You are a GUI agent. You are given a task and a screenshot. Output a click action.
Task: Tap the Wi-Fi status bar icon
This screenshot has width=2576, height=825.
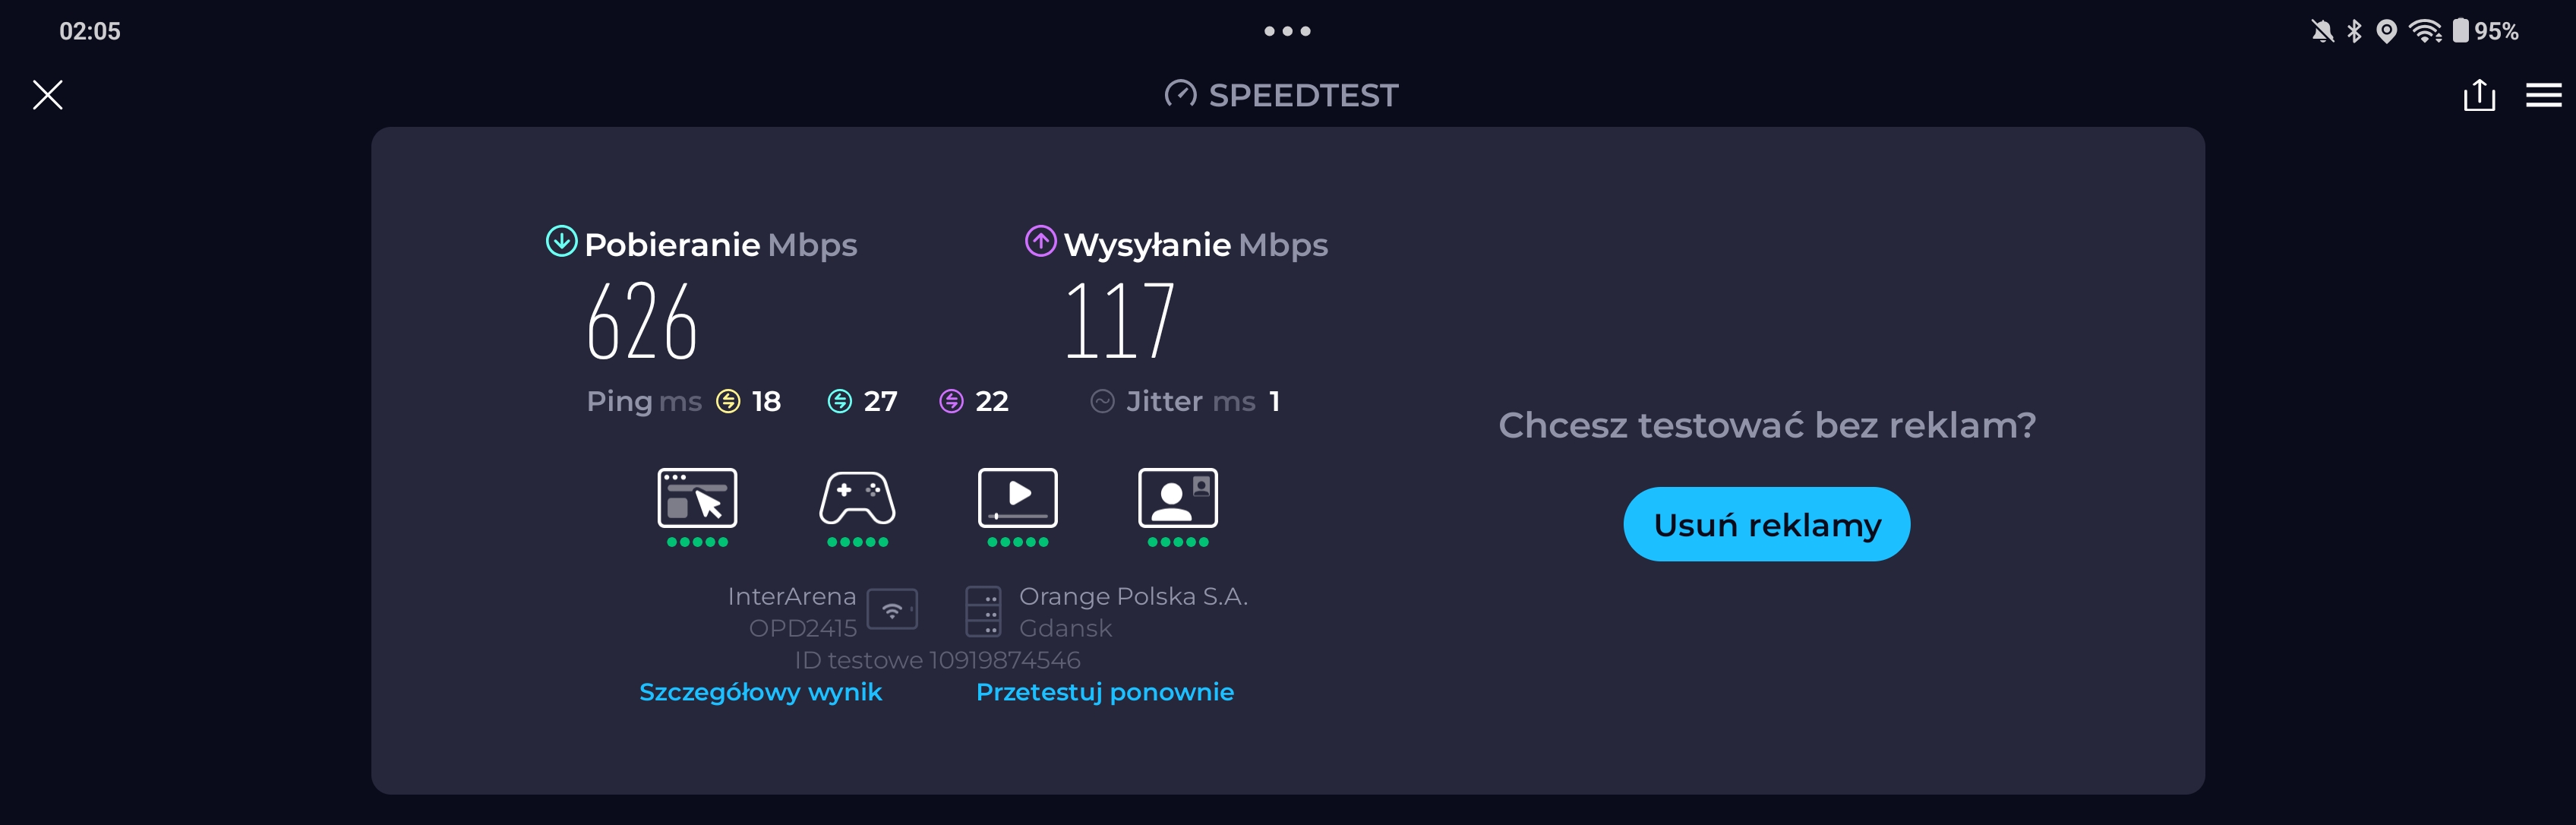tap(2425, 31)
